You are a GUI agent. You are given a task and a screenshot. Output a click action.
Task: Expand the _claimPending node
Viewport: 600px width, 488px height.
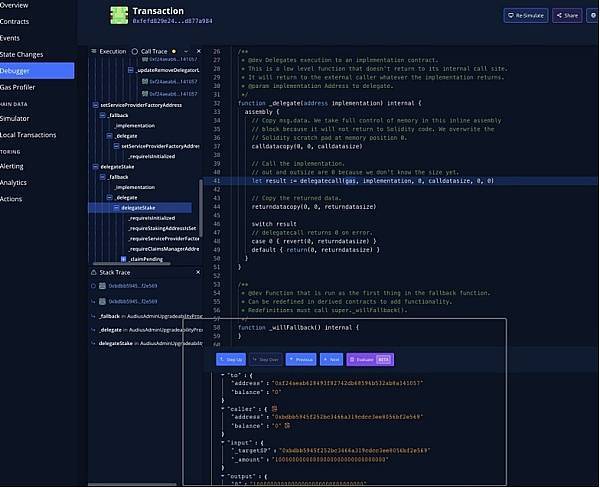click(x=124, y=259)
